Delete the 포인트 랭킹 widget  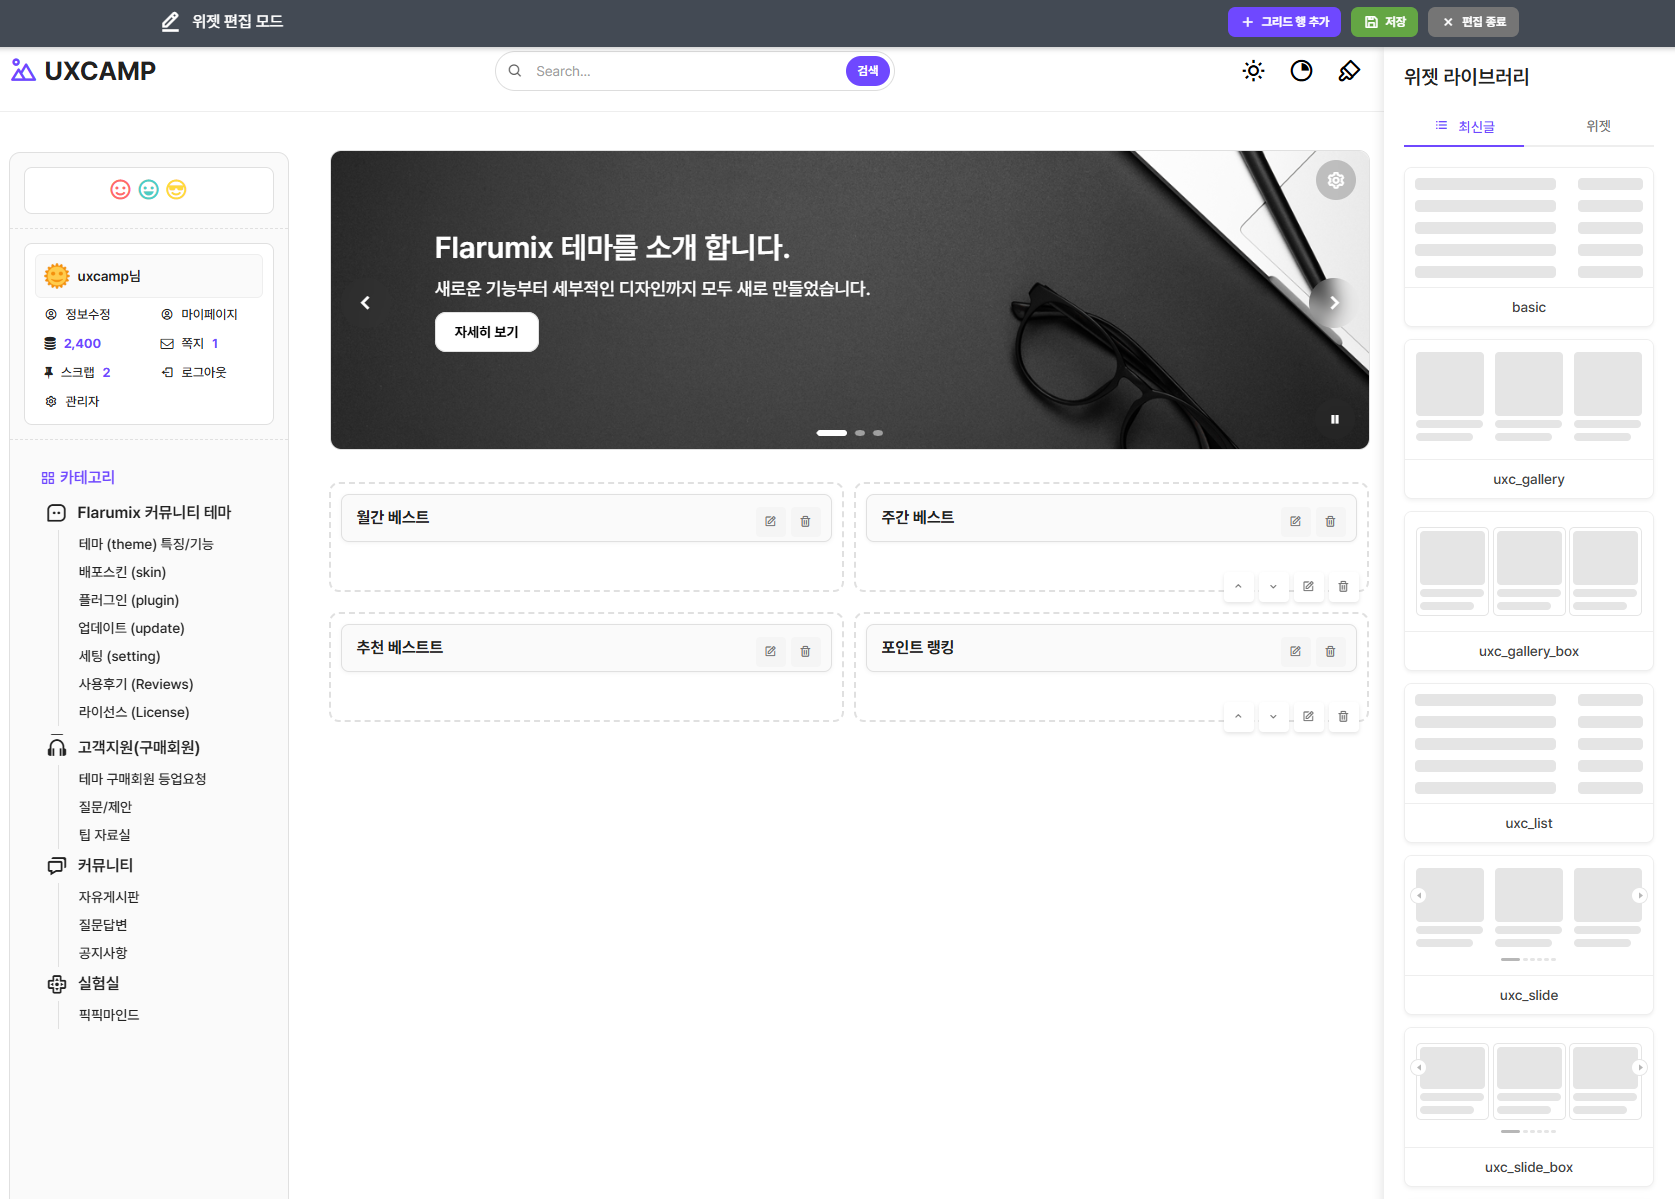click(1330, 651)
